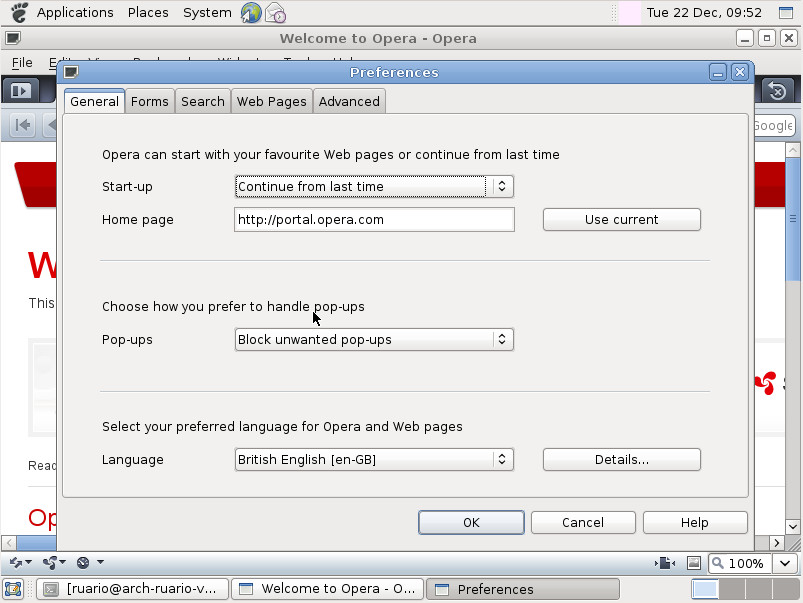
Task: Open the Preferences dialog window menu icon
Action: [x=71, y=72]
